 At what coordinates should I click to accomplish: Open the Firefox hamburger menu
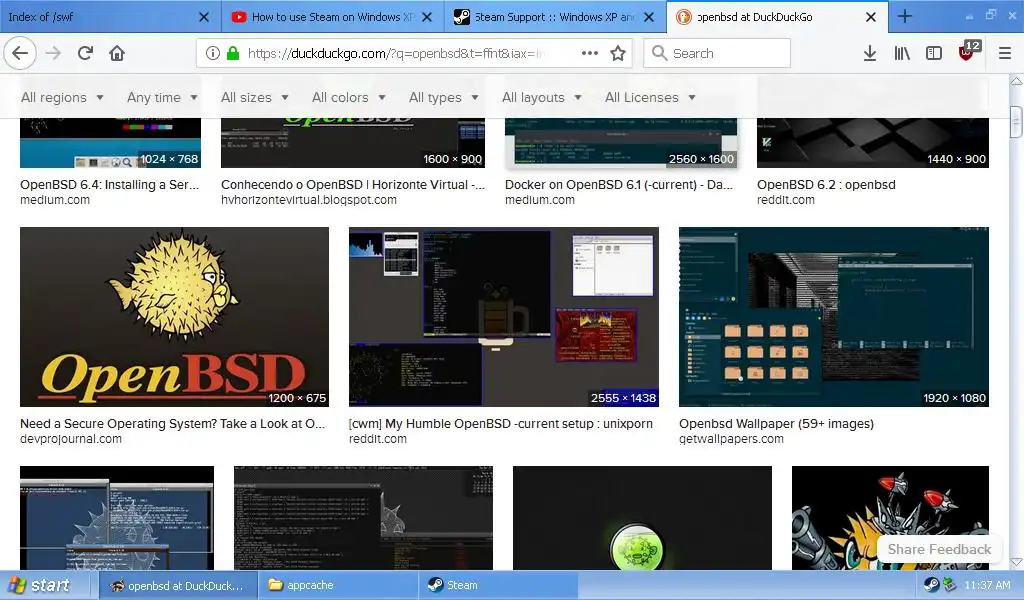1005,54
